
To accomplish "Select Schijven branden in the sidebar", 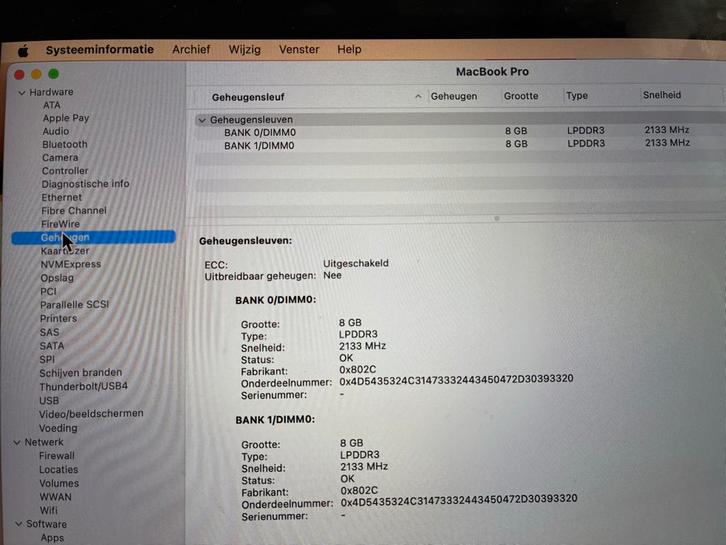I will pos(81,373).
